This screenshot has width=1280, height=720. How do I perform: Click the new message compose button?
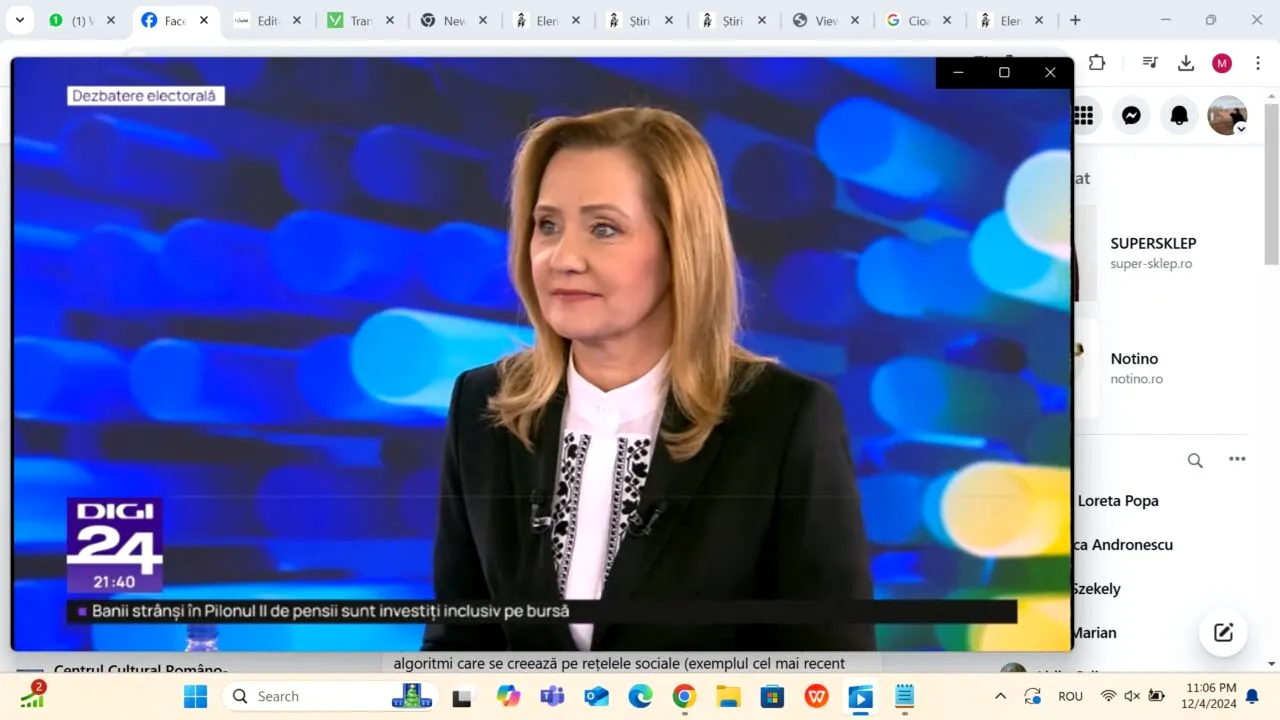tap(1223, 632)
